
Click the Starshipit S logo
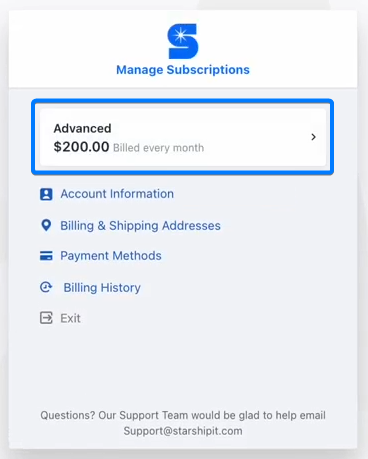click(x=183, y=41)
